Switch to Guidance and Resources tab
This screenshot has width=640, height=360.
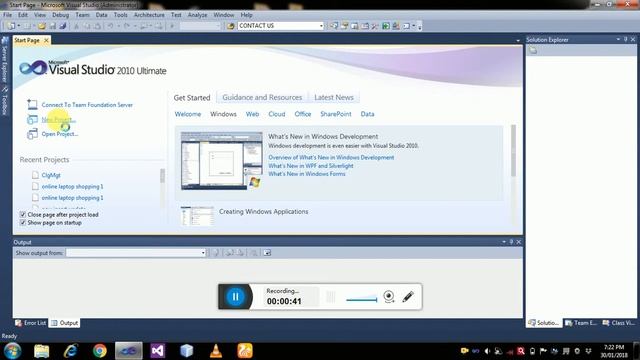click(262, 97)
